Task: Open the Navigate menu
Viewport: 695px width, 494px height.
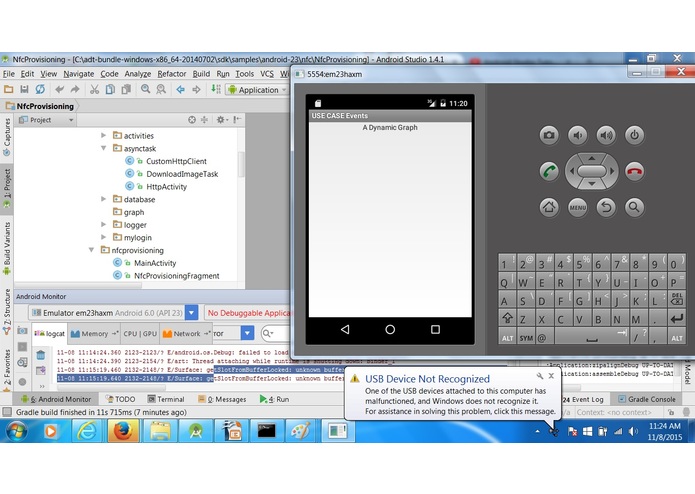Action: pyautogui.click(x=78, y=74)
